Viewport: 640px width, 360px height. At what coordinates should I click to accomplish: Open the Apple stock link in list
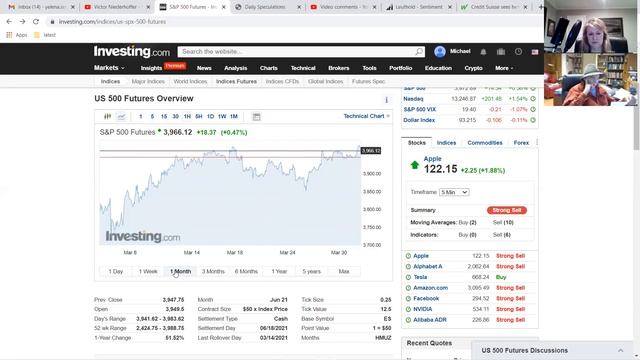tap(421, 256)
